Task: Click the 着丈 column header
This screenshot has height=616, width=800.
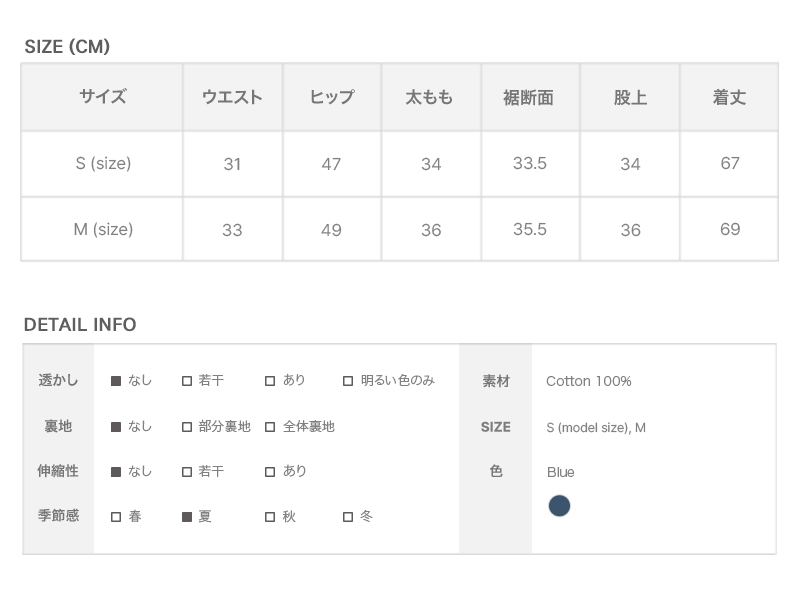Action: coord(729,97)
